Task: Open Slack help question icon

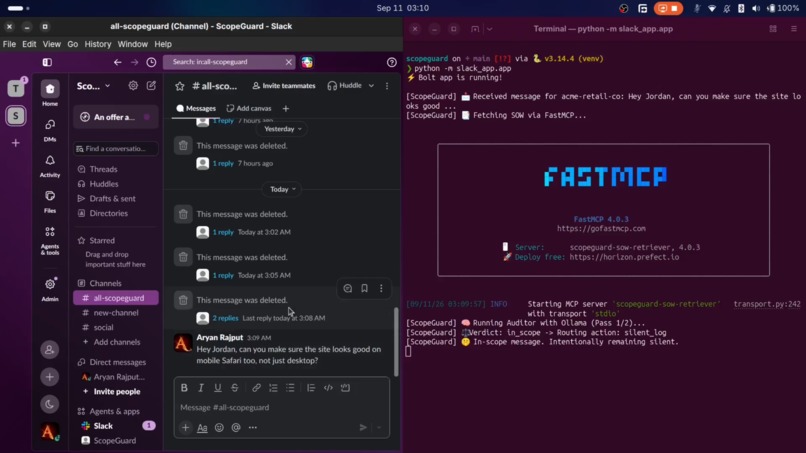Action: click(392, 62)
